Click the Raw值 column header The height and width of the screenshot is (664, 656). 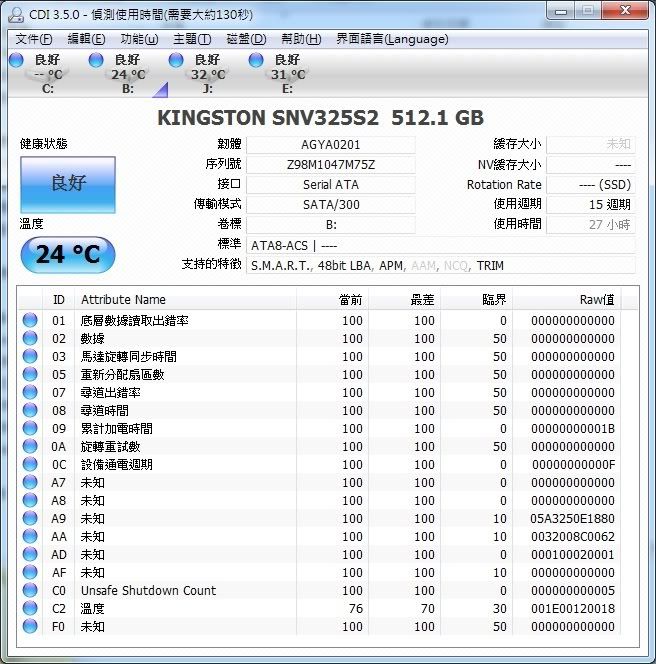tap(567, 299)
